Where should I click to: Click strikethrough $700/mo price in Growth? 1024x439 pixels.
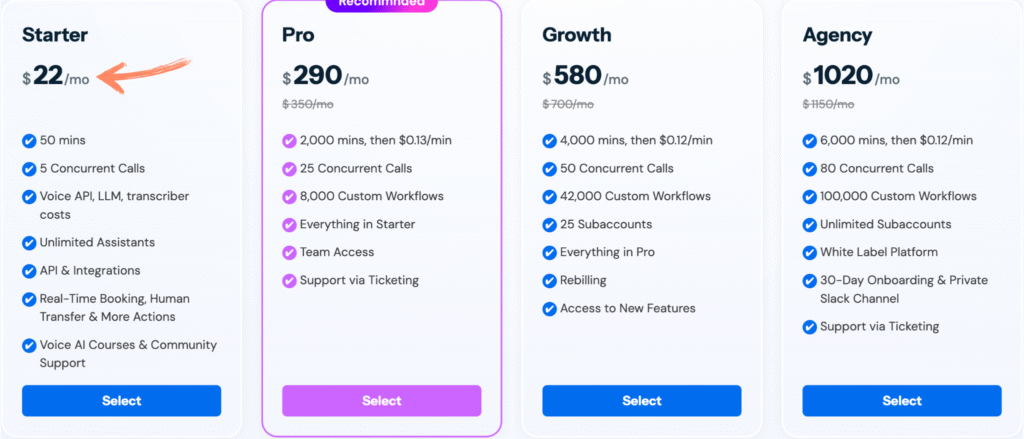tap(568, 104)
